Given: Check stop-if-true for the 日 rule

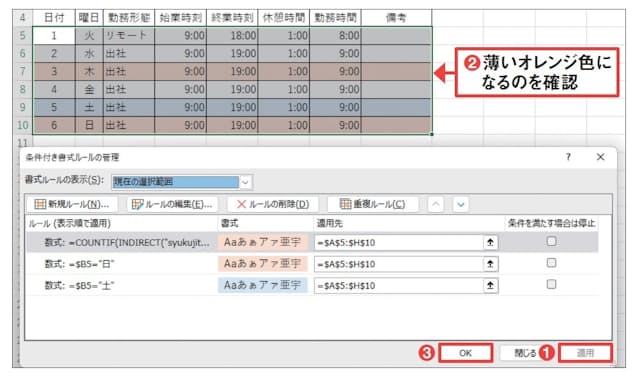Looking at the screenshot, I should point(551,263).
